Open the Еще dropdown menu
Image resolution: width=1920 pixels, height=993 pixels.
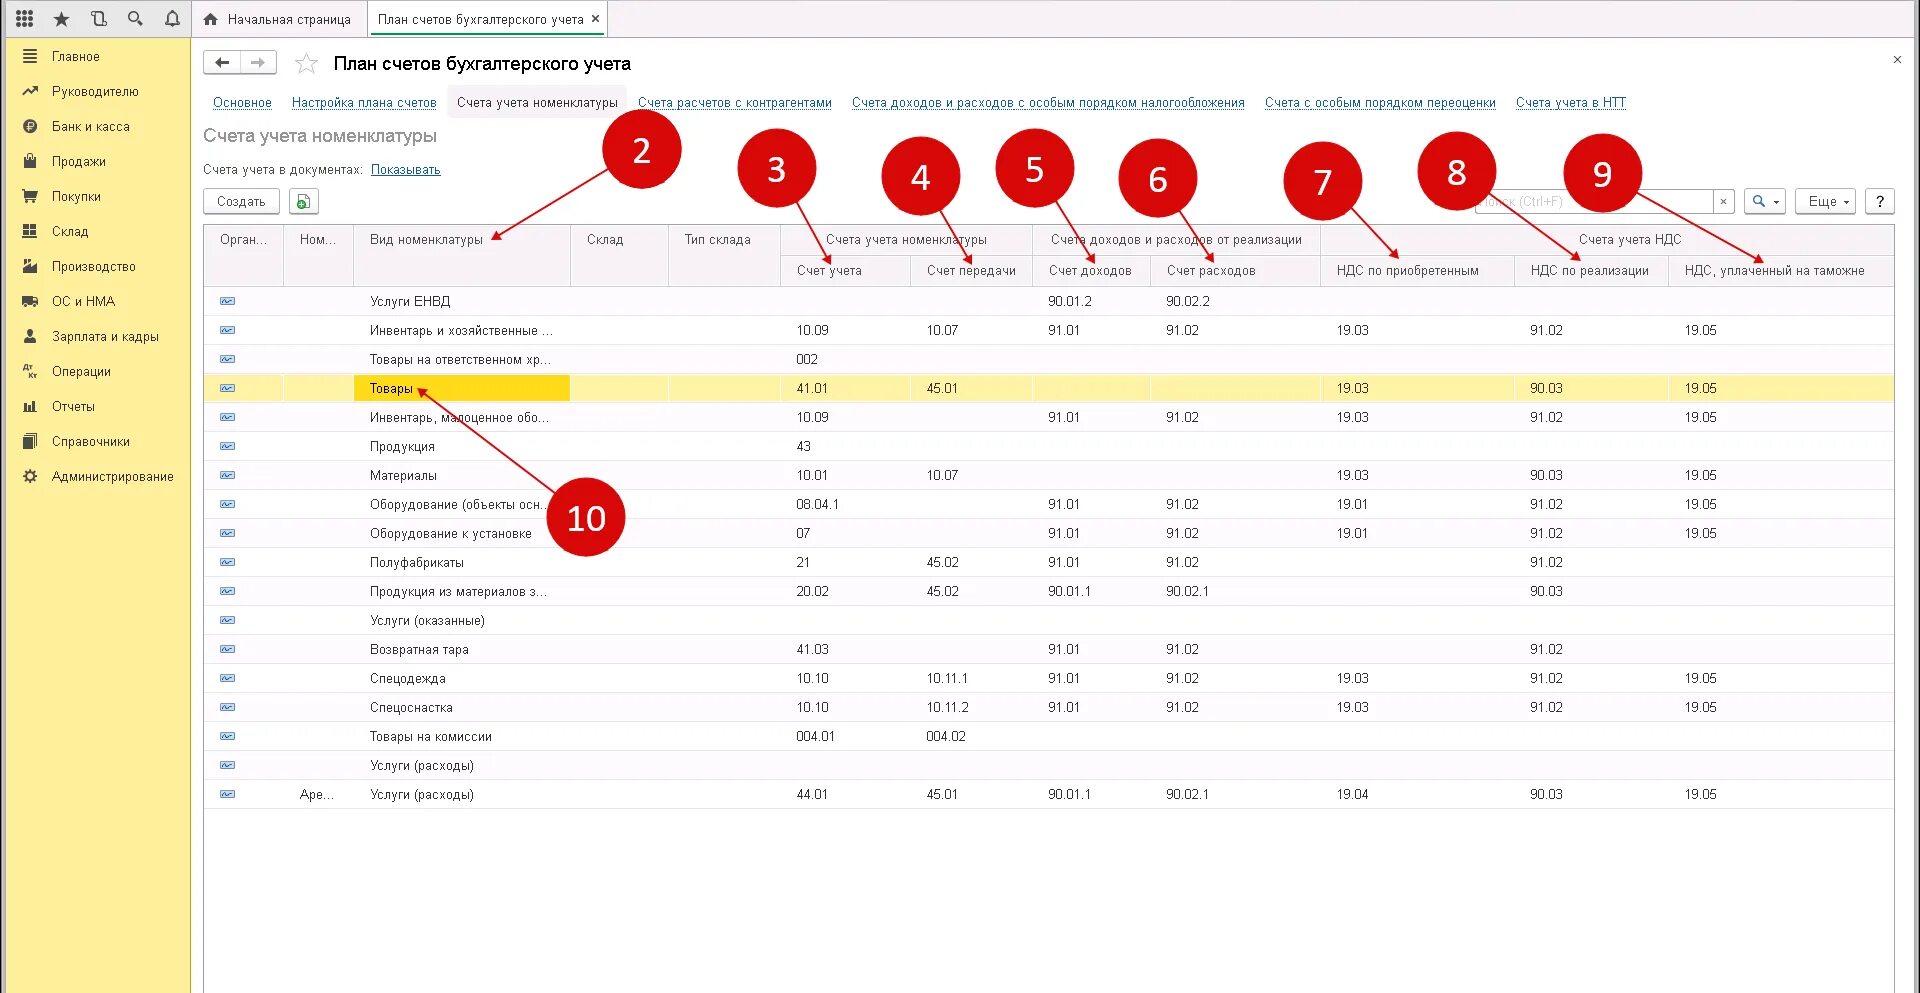click(1826, 201)
